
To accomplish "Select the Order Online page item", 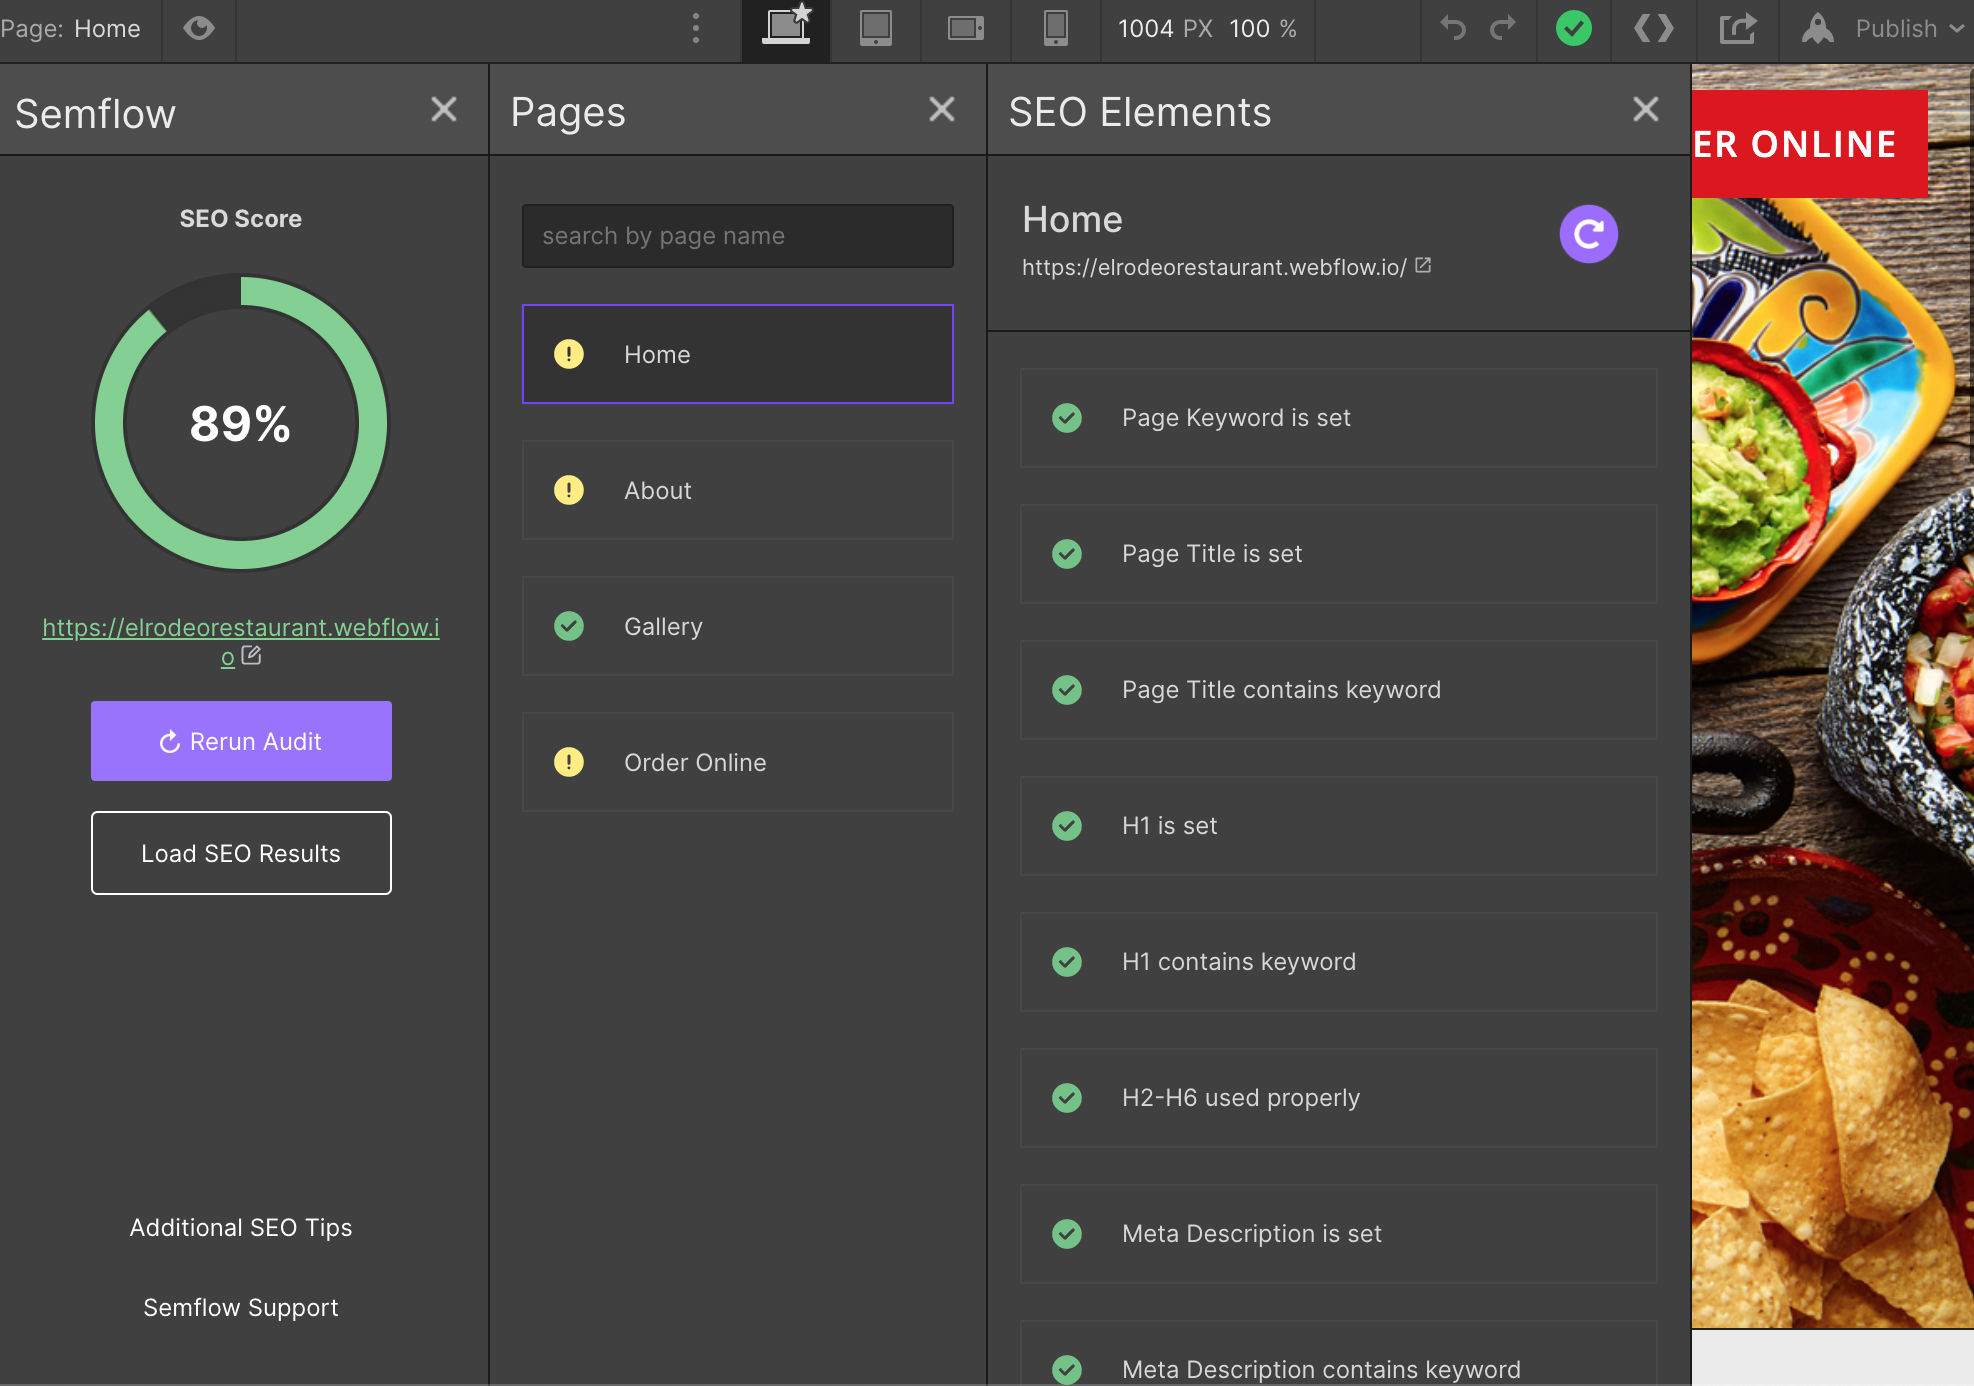I will 737,762.
